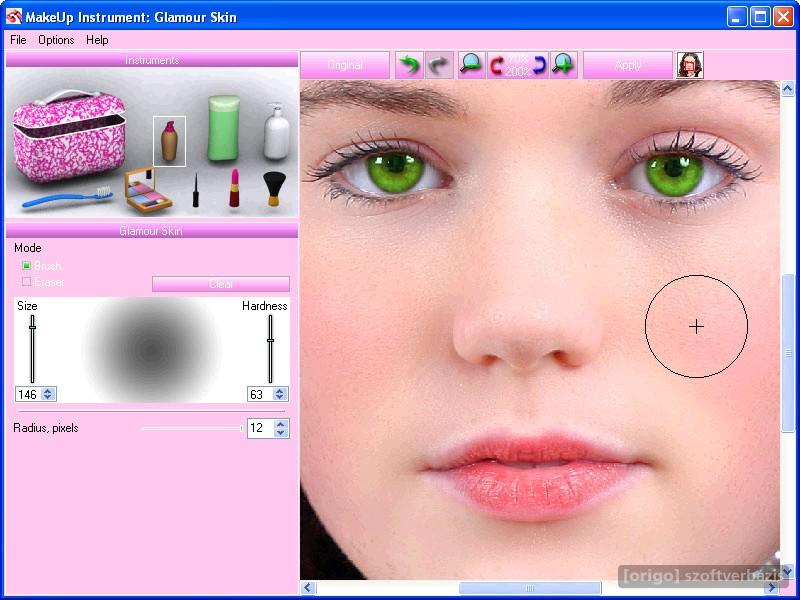Zoom in with the plus magnifier

(x=563, y=65)
